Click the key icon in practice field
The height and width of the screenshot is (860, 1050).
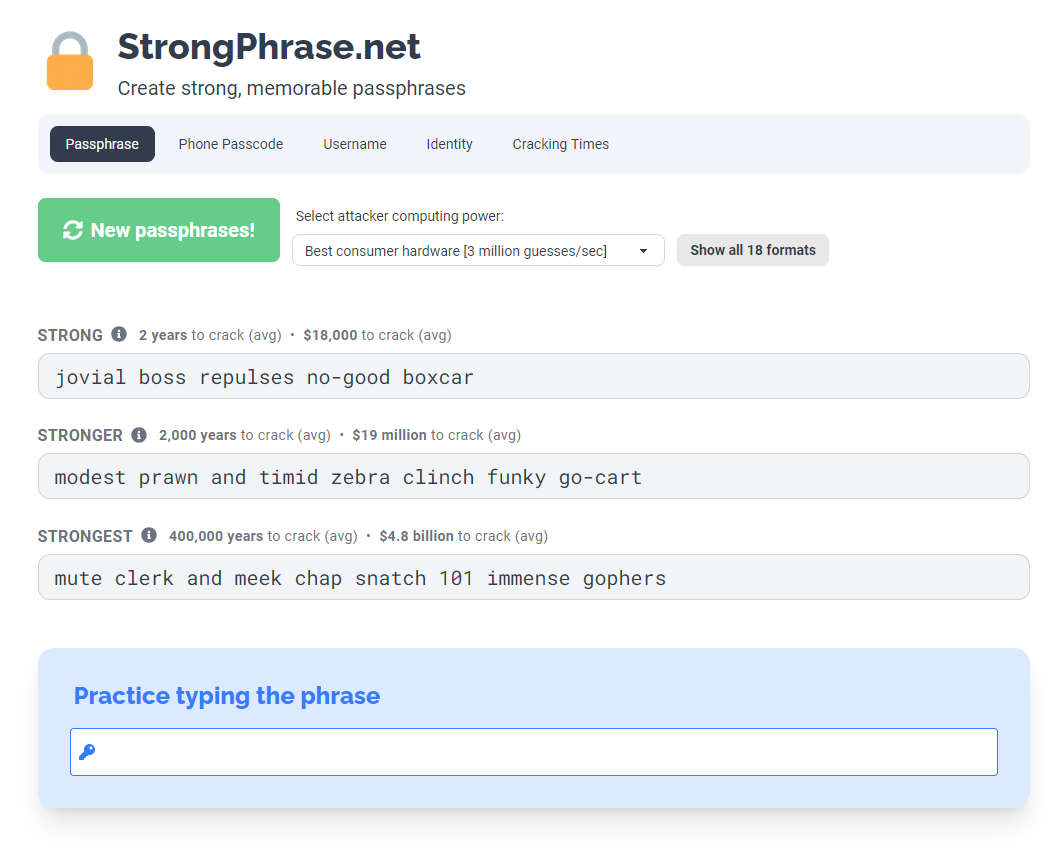pos(87,752)
